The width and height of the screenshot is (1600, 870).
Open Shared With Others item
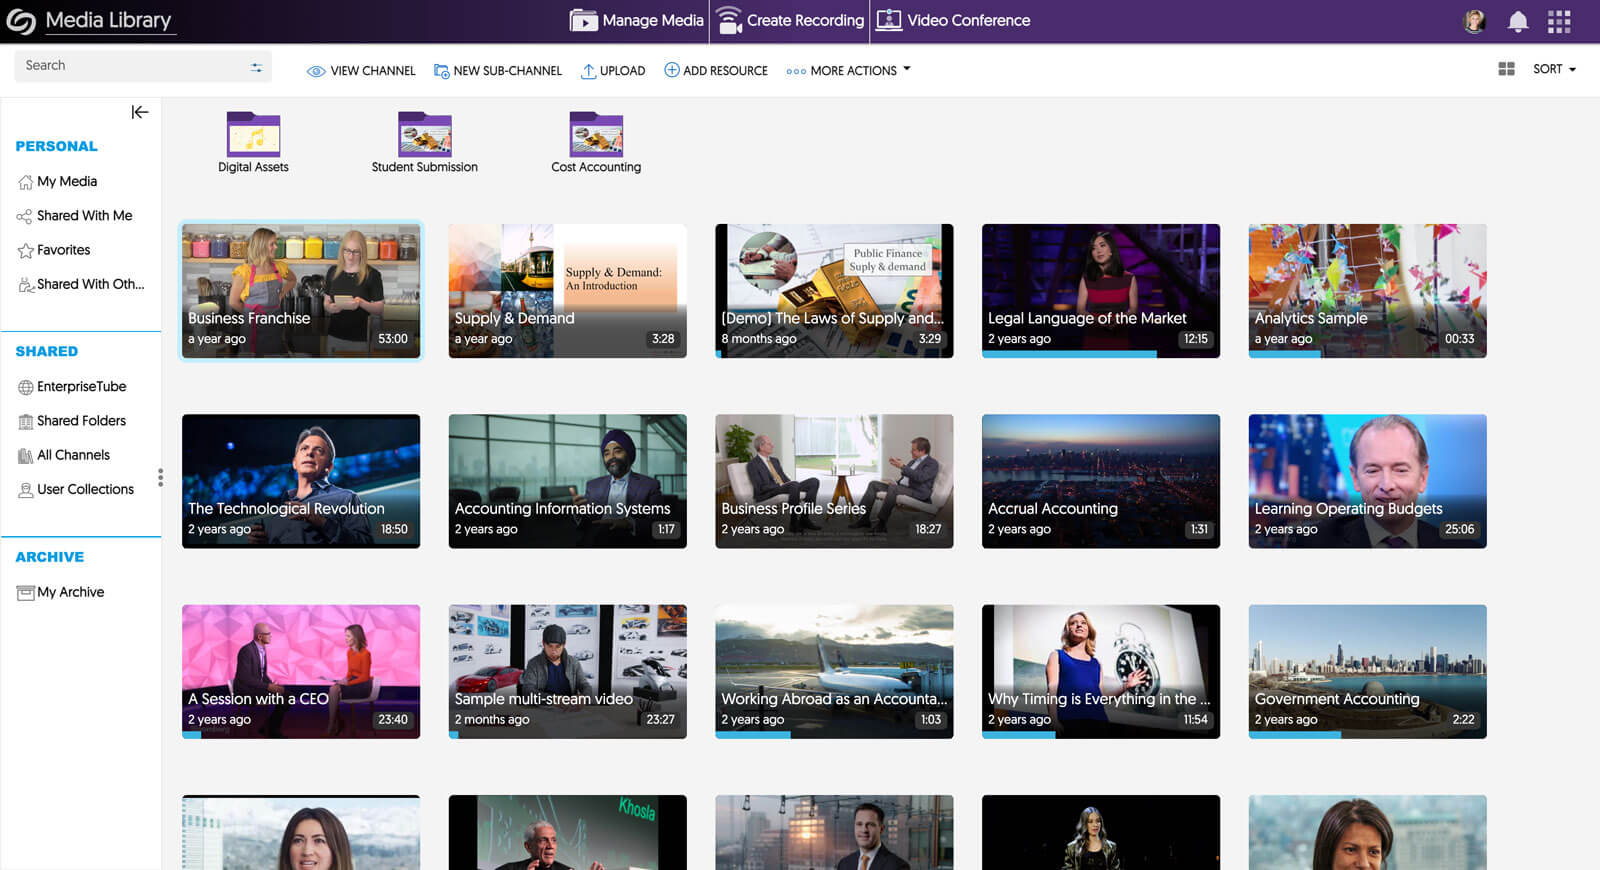[x=81, y=285]
